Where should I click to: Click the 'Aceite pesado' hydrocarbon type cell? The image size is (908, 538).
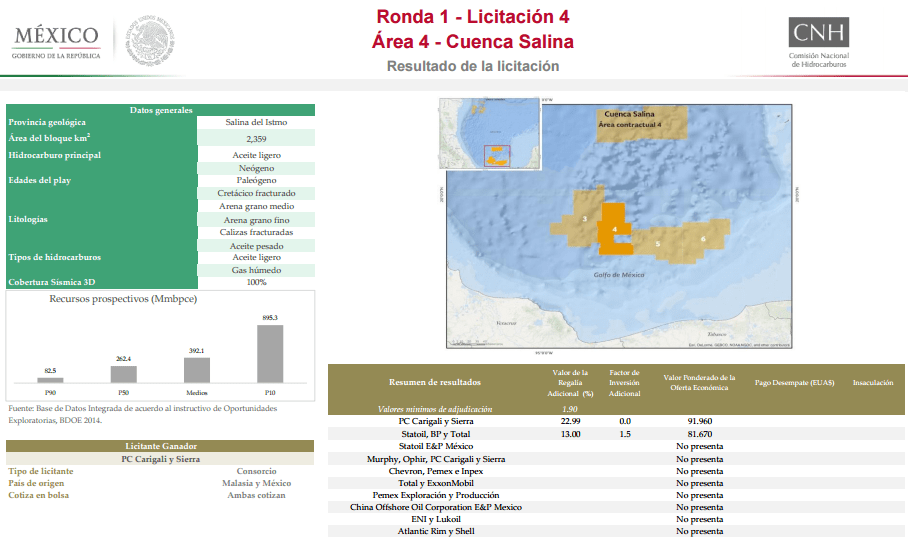pyautogui.click(x=256, y=246)
